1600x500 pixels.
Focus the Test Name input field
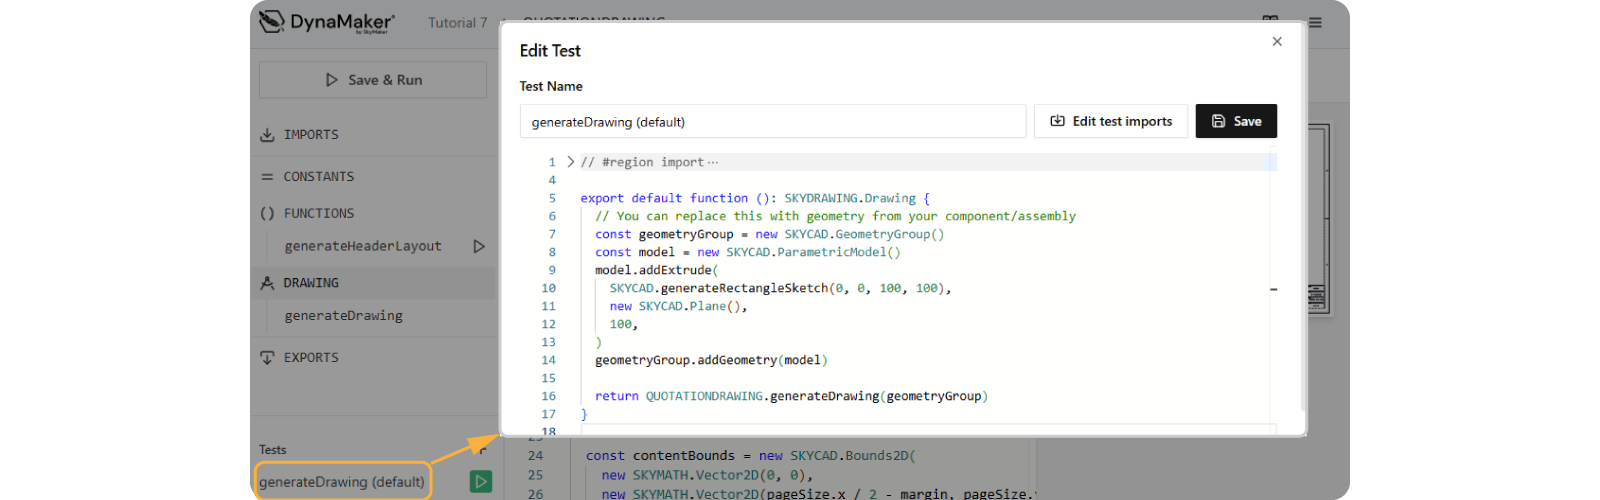(x=772, y=122)
